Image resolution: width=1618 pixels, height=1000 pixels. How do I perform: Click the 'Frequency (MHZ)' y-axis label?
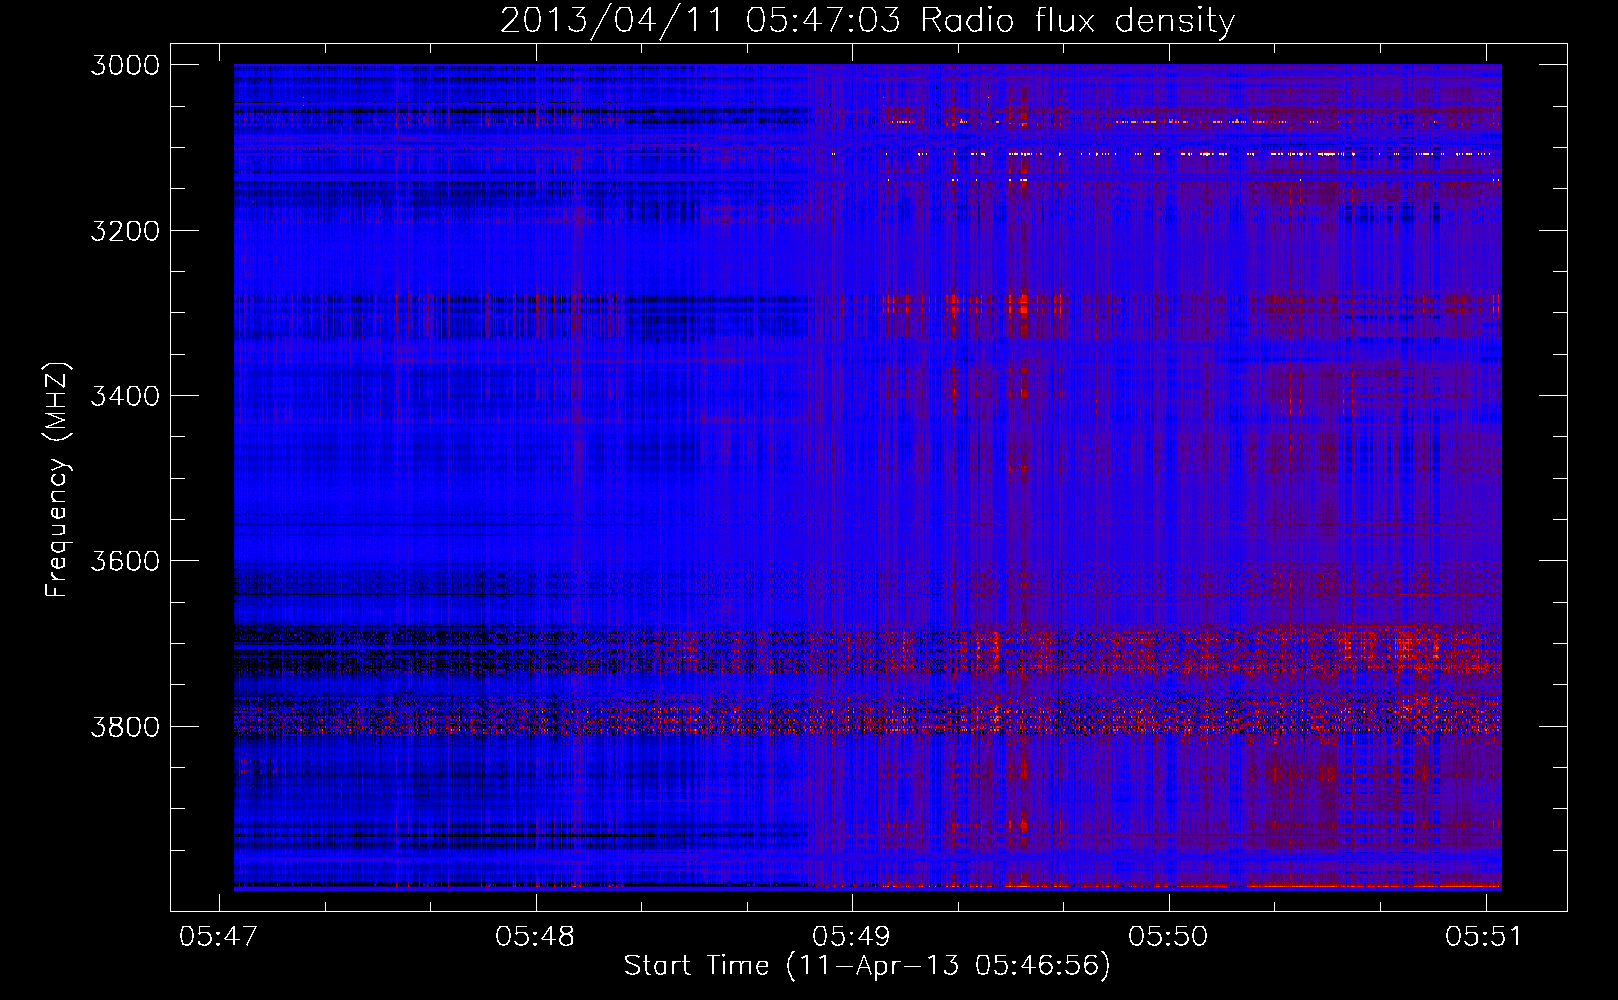[x=57, y=480]
